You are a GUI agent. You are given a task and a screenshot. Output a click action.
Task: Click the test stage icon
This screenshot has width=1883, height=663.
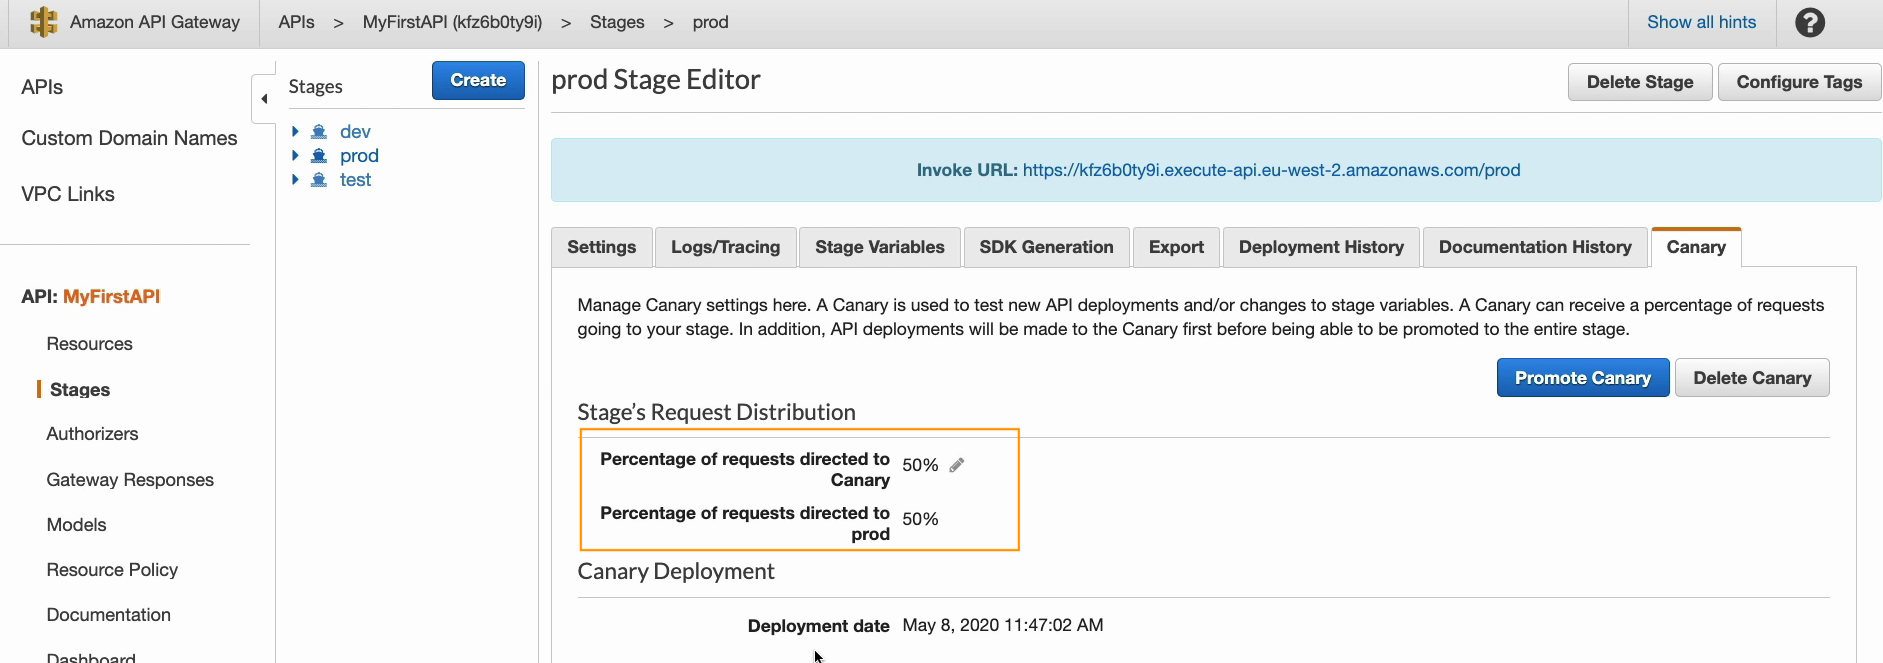click(x=319, y=180)
